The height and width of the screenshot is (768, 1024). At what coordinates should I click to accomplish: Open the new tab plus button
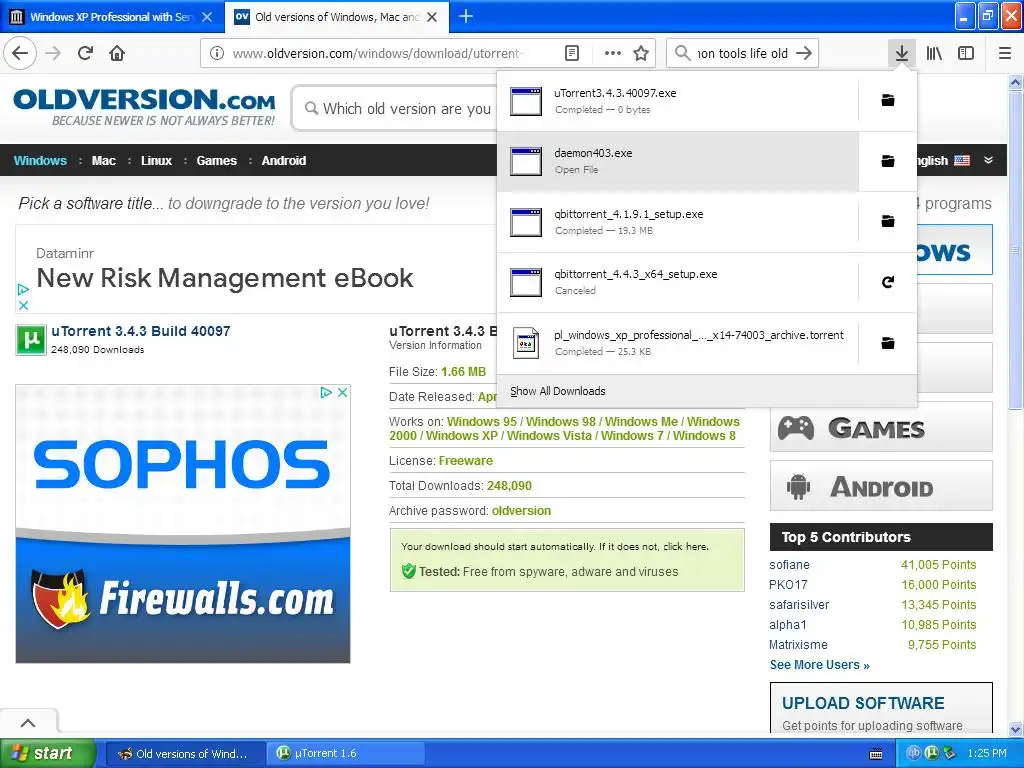(x=466, y=16)
